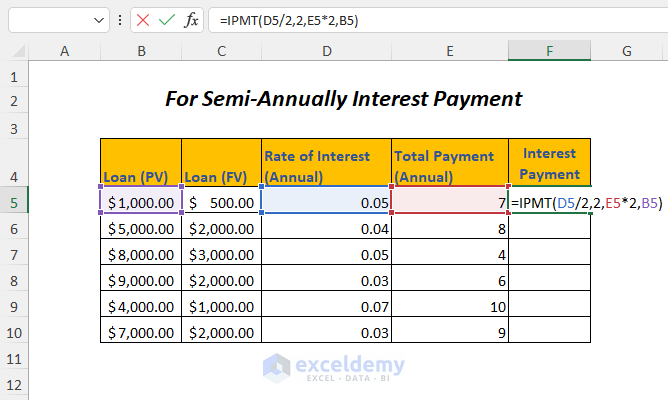Image resolution: width=668 pixels, height=400 pixels.
Task: Click inside the formula bar text
Action: point(400,20)
